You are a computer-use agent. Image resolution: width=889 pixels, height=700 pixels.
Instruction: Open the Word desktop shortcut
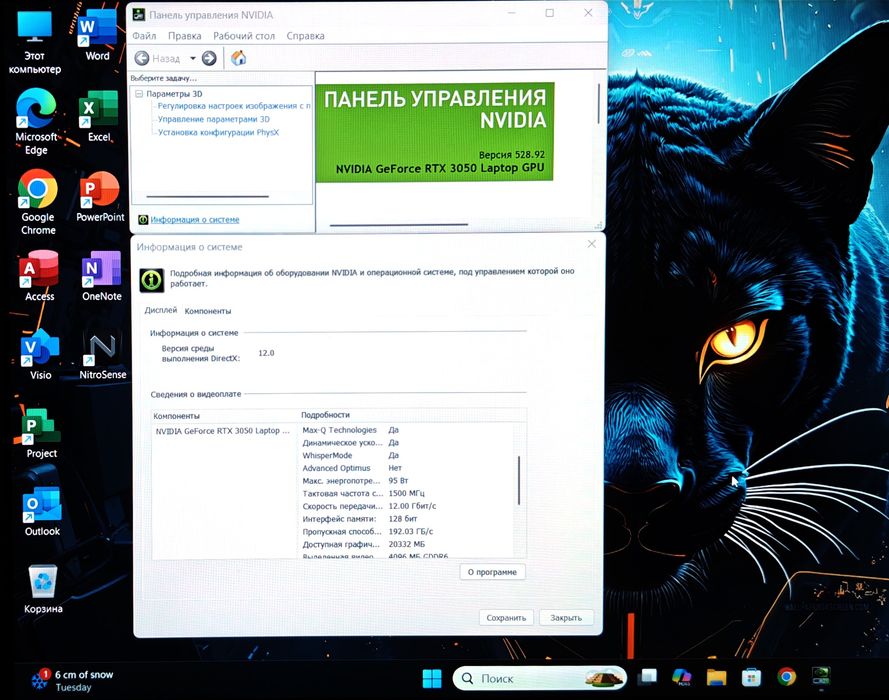tap(97, 37)
